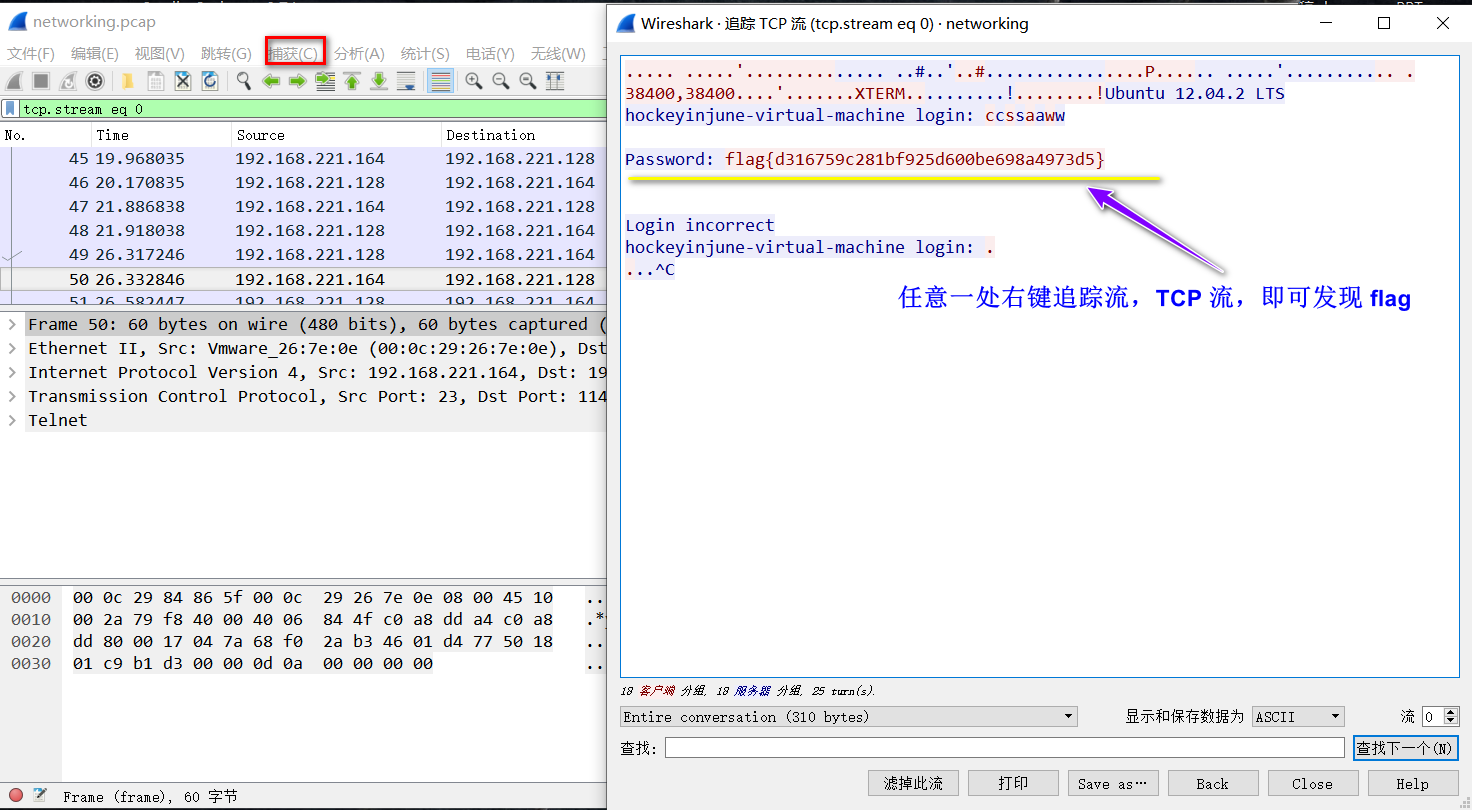The width and height of the screenshot is (1472, 810).
Task: Click the find packet magnifier icon
Action: click(243, 81)
